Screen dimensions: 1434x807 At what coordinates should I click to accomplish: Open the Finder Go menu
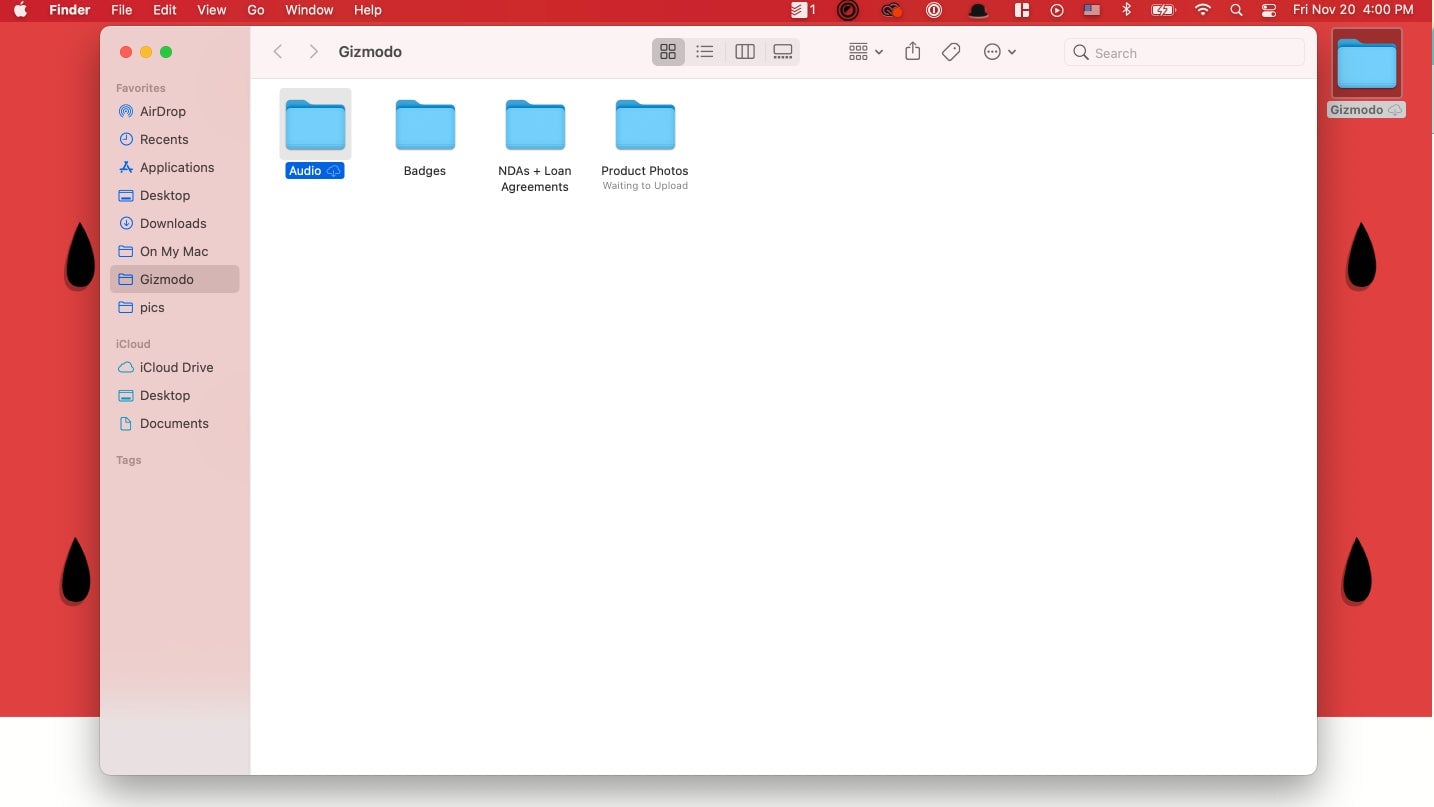255,10
